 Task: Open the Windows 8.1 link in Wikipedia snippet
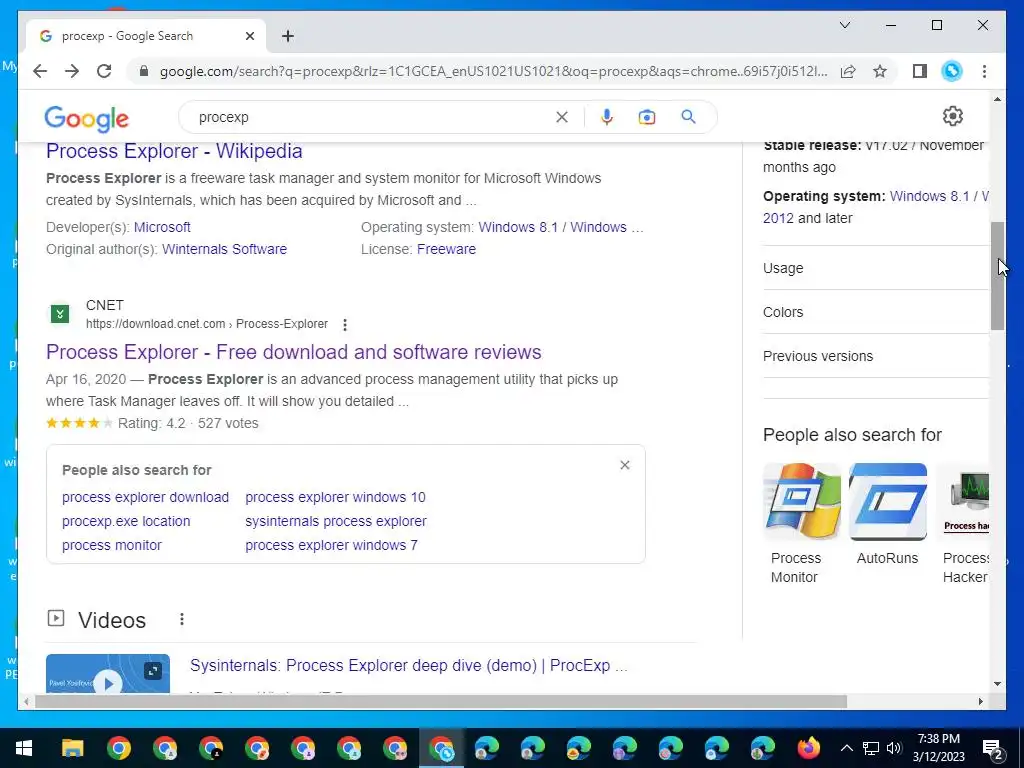pyautogui.click(x=518, y=227)
